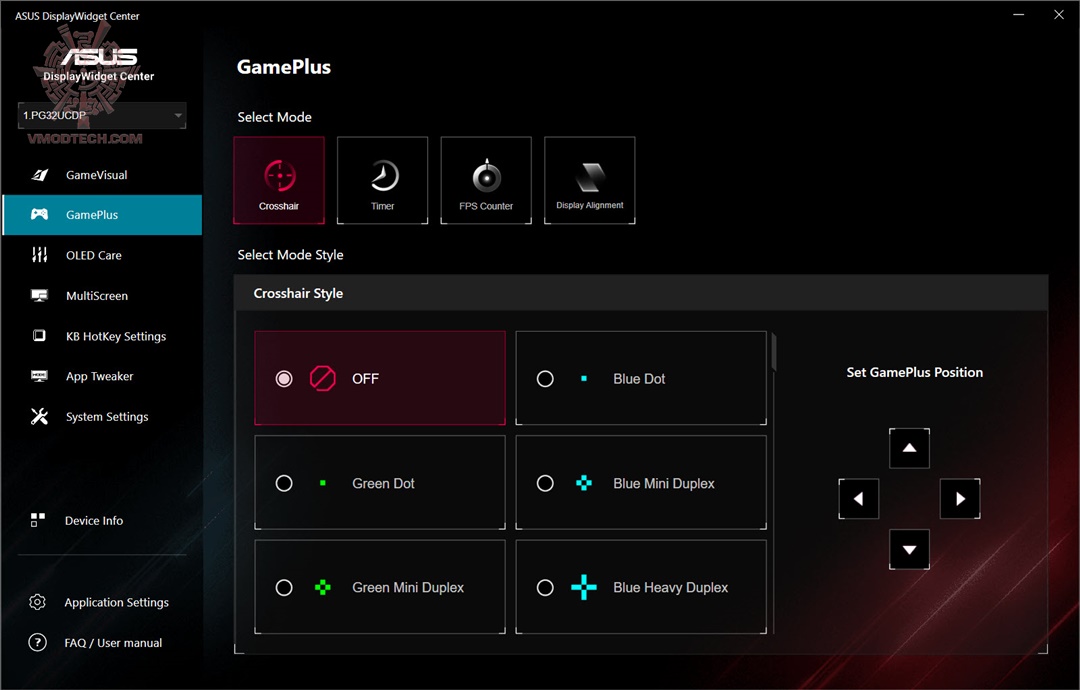
Task: Select the Blue Dot radio button
Action: pyautogui.click(x=545, y=379)
